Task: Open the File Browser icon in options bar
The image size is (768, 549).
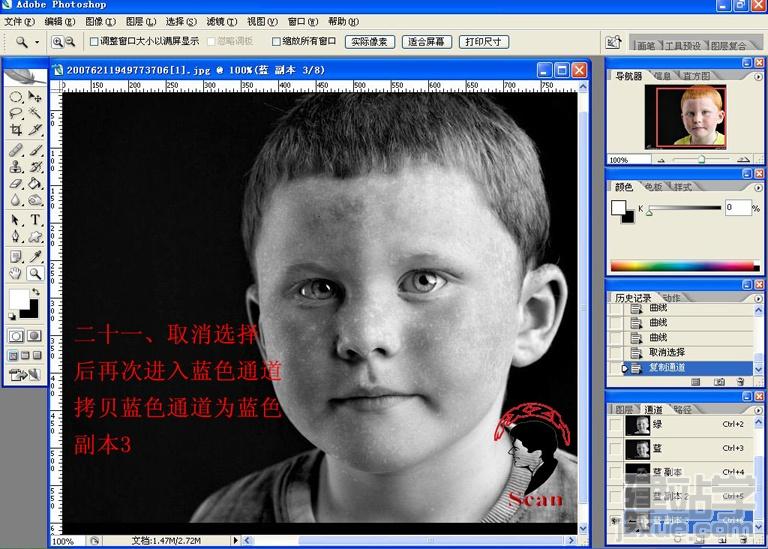Action: pos(613,42)
